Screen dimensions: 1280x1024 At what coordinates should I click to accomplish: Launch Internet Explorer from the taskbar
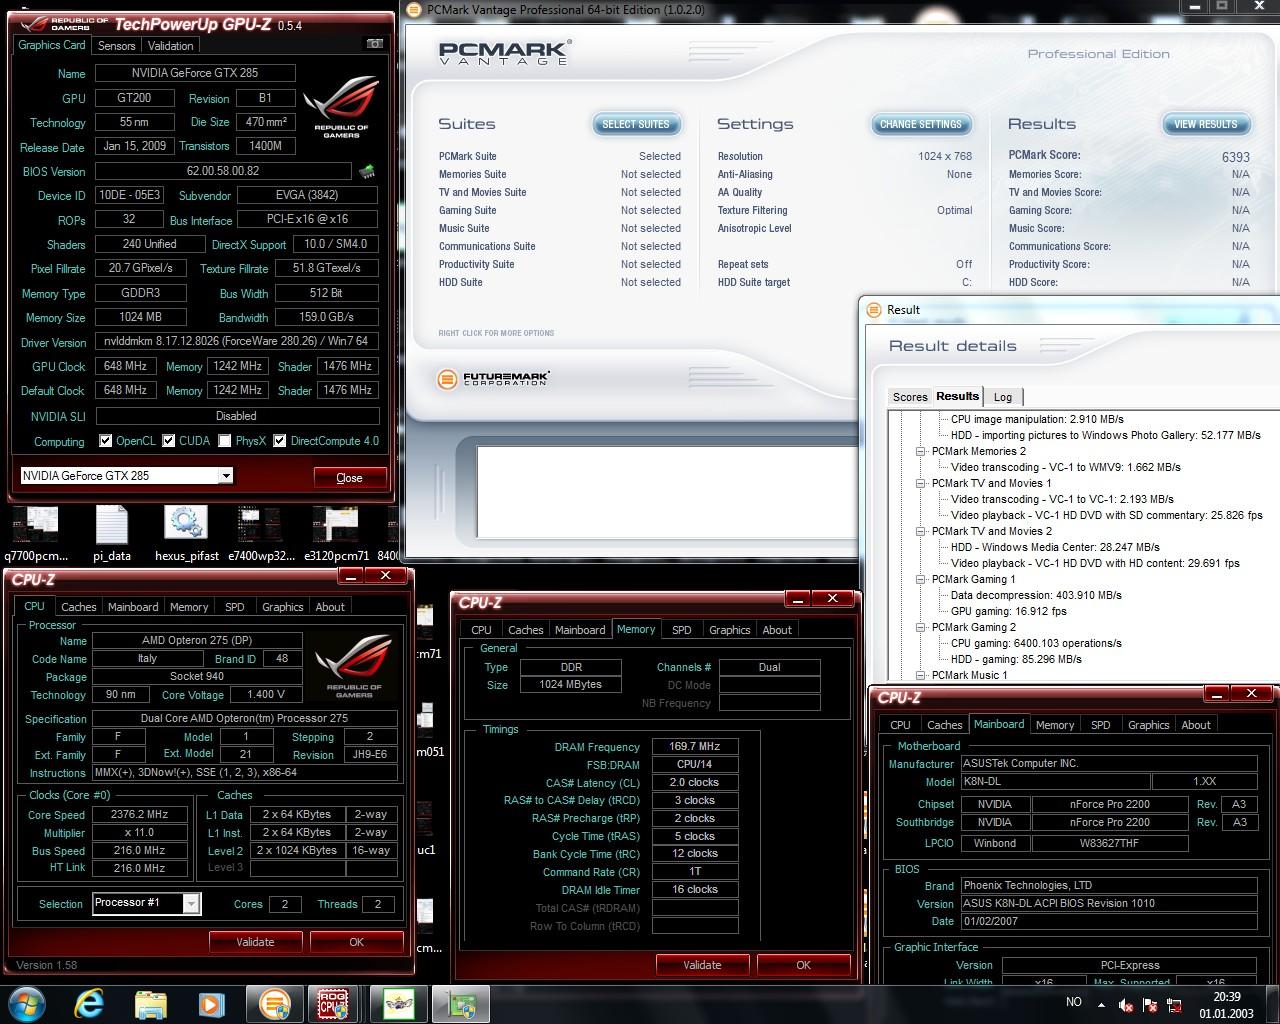(x=89, y=1004)
